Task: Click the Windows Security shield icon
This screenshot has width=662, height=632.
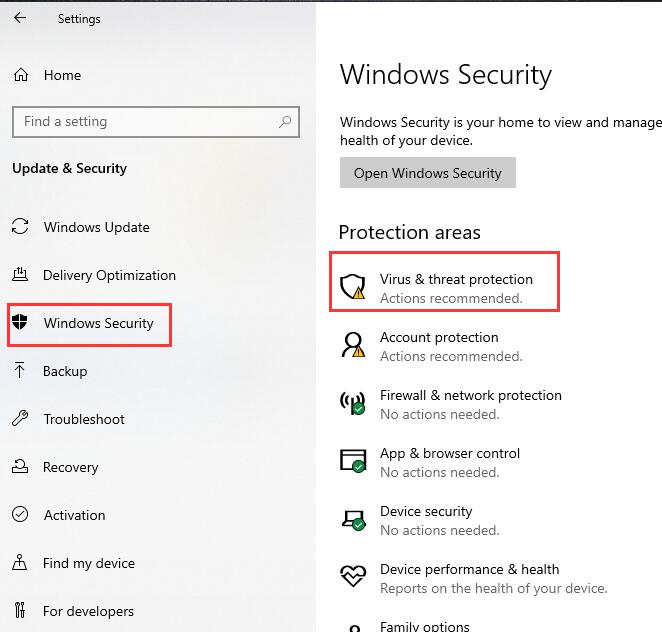Action: pos(19,322)
